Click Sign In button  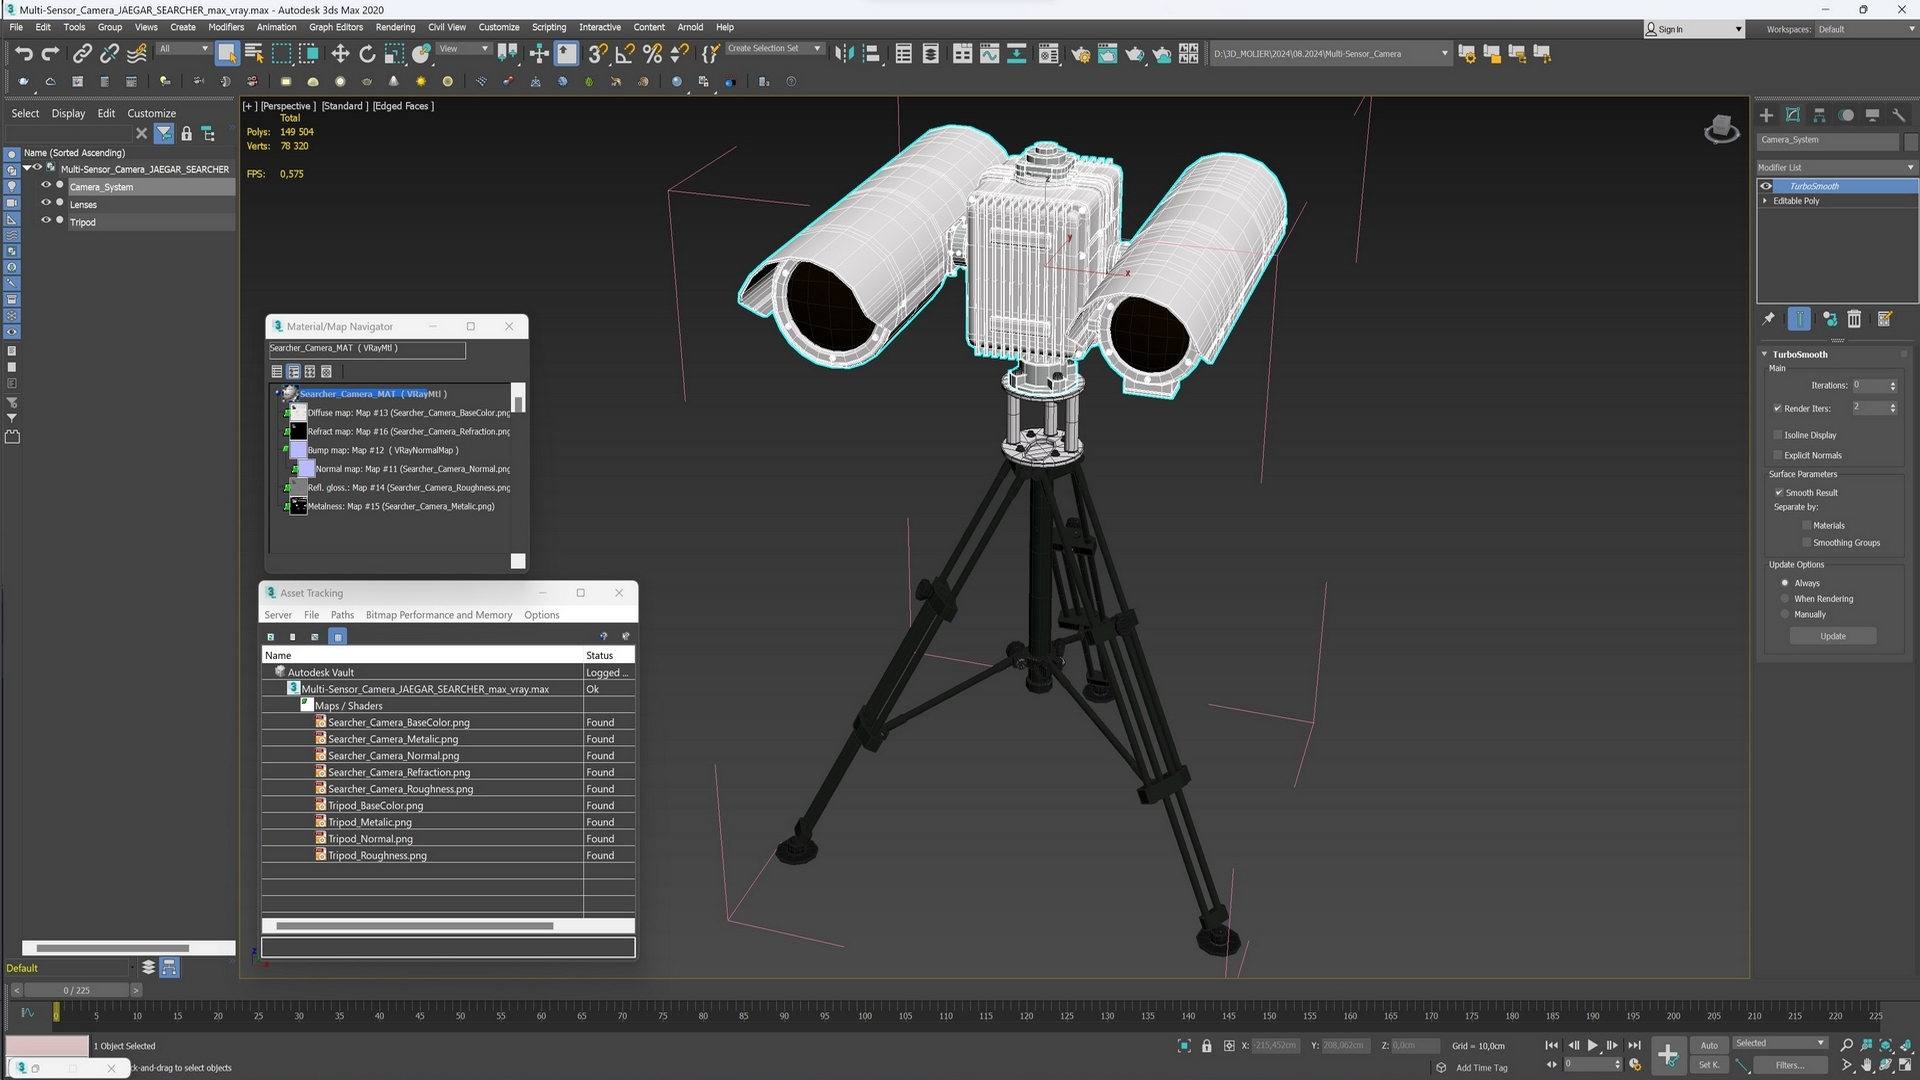click(x=1693, y=29)
